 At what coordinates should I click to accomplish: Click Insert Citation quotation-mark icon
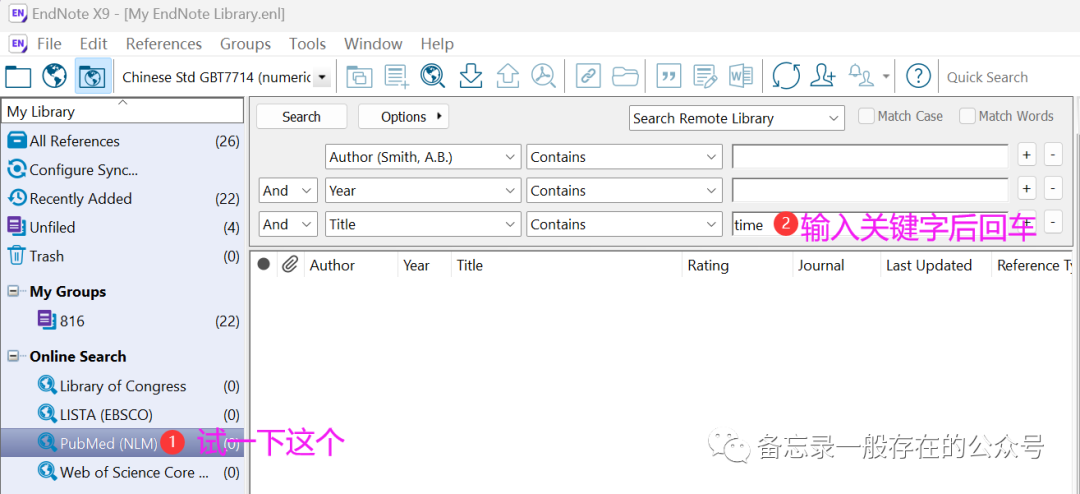667,76
